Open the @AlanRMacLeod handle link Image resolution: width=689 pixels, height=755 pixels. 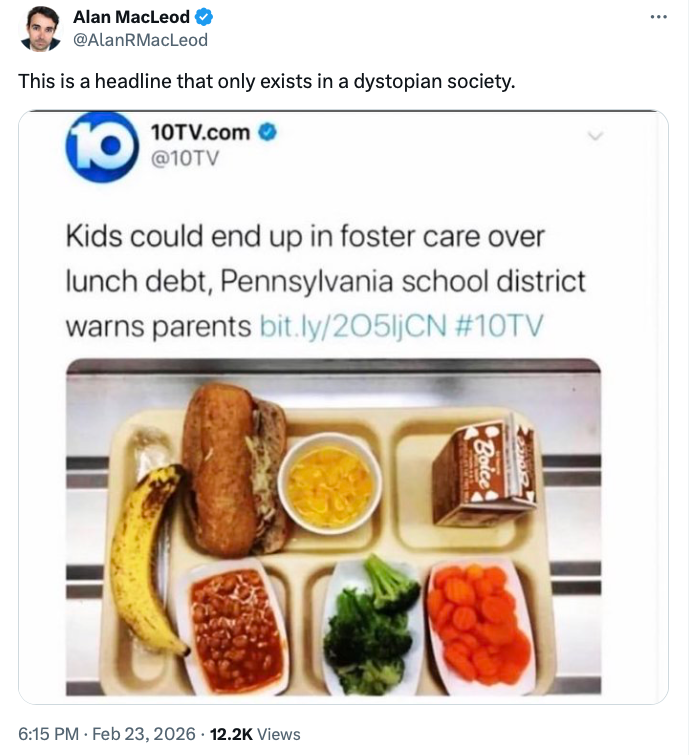tap(140, 40)
